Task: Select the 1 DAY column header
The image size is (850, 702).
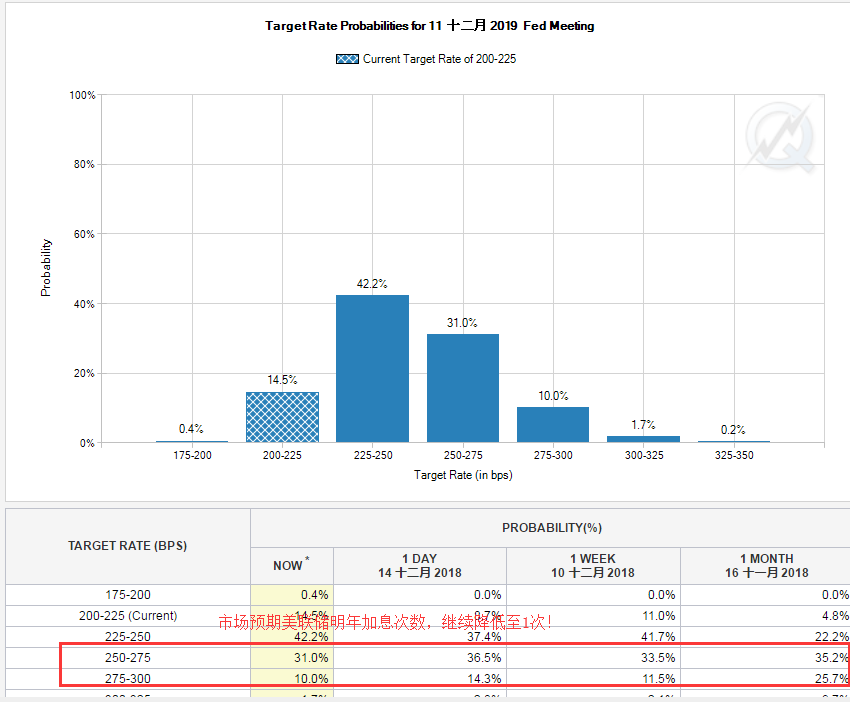Action: tap(420, 565)
